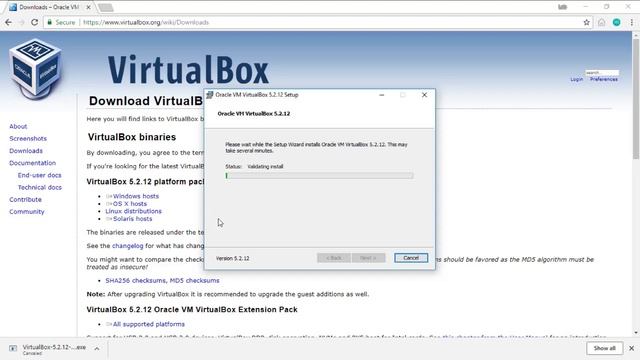Open the SHA256 checksums link

click(136, 280)
